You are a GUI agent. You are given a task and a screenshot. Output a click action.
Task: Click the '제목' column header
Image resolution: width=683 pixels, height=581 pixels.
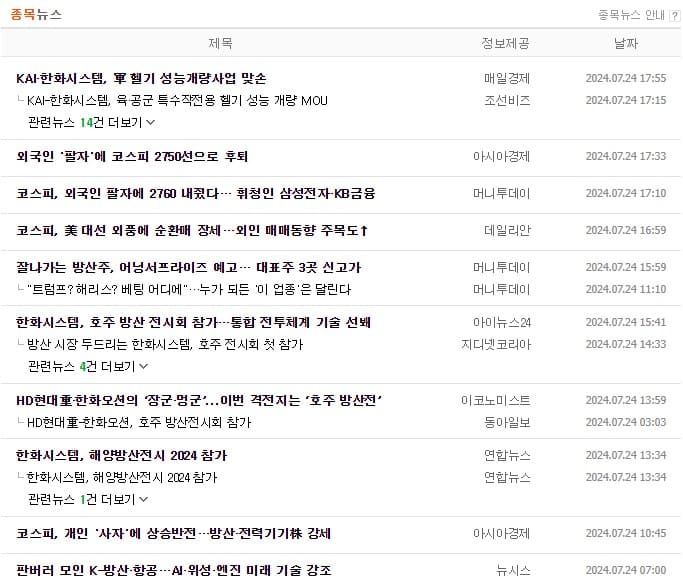click(x=220, y=43)
